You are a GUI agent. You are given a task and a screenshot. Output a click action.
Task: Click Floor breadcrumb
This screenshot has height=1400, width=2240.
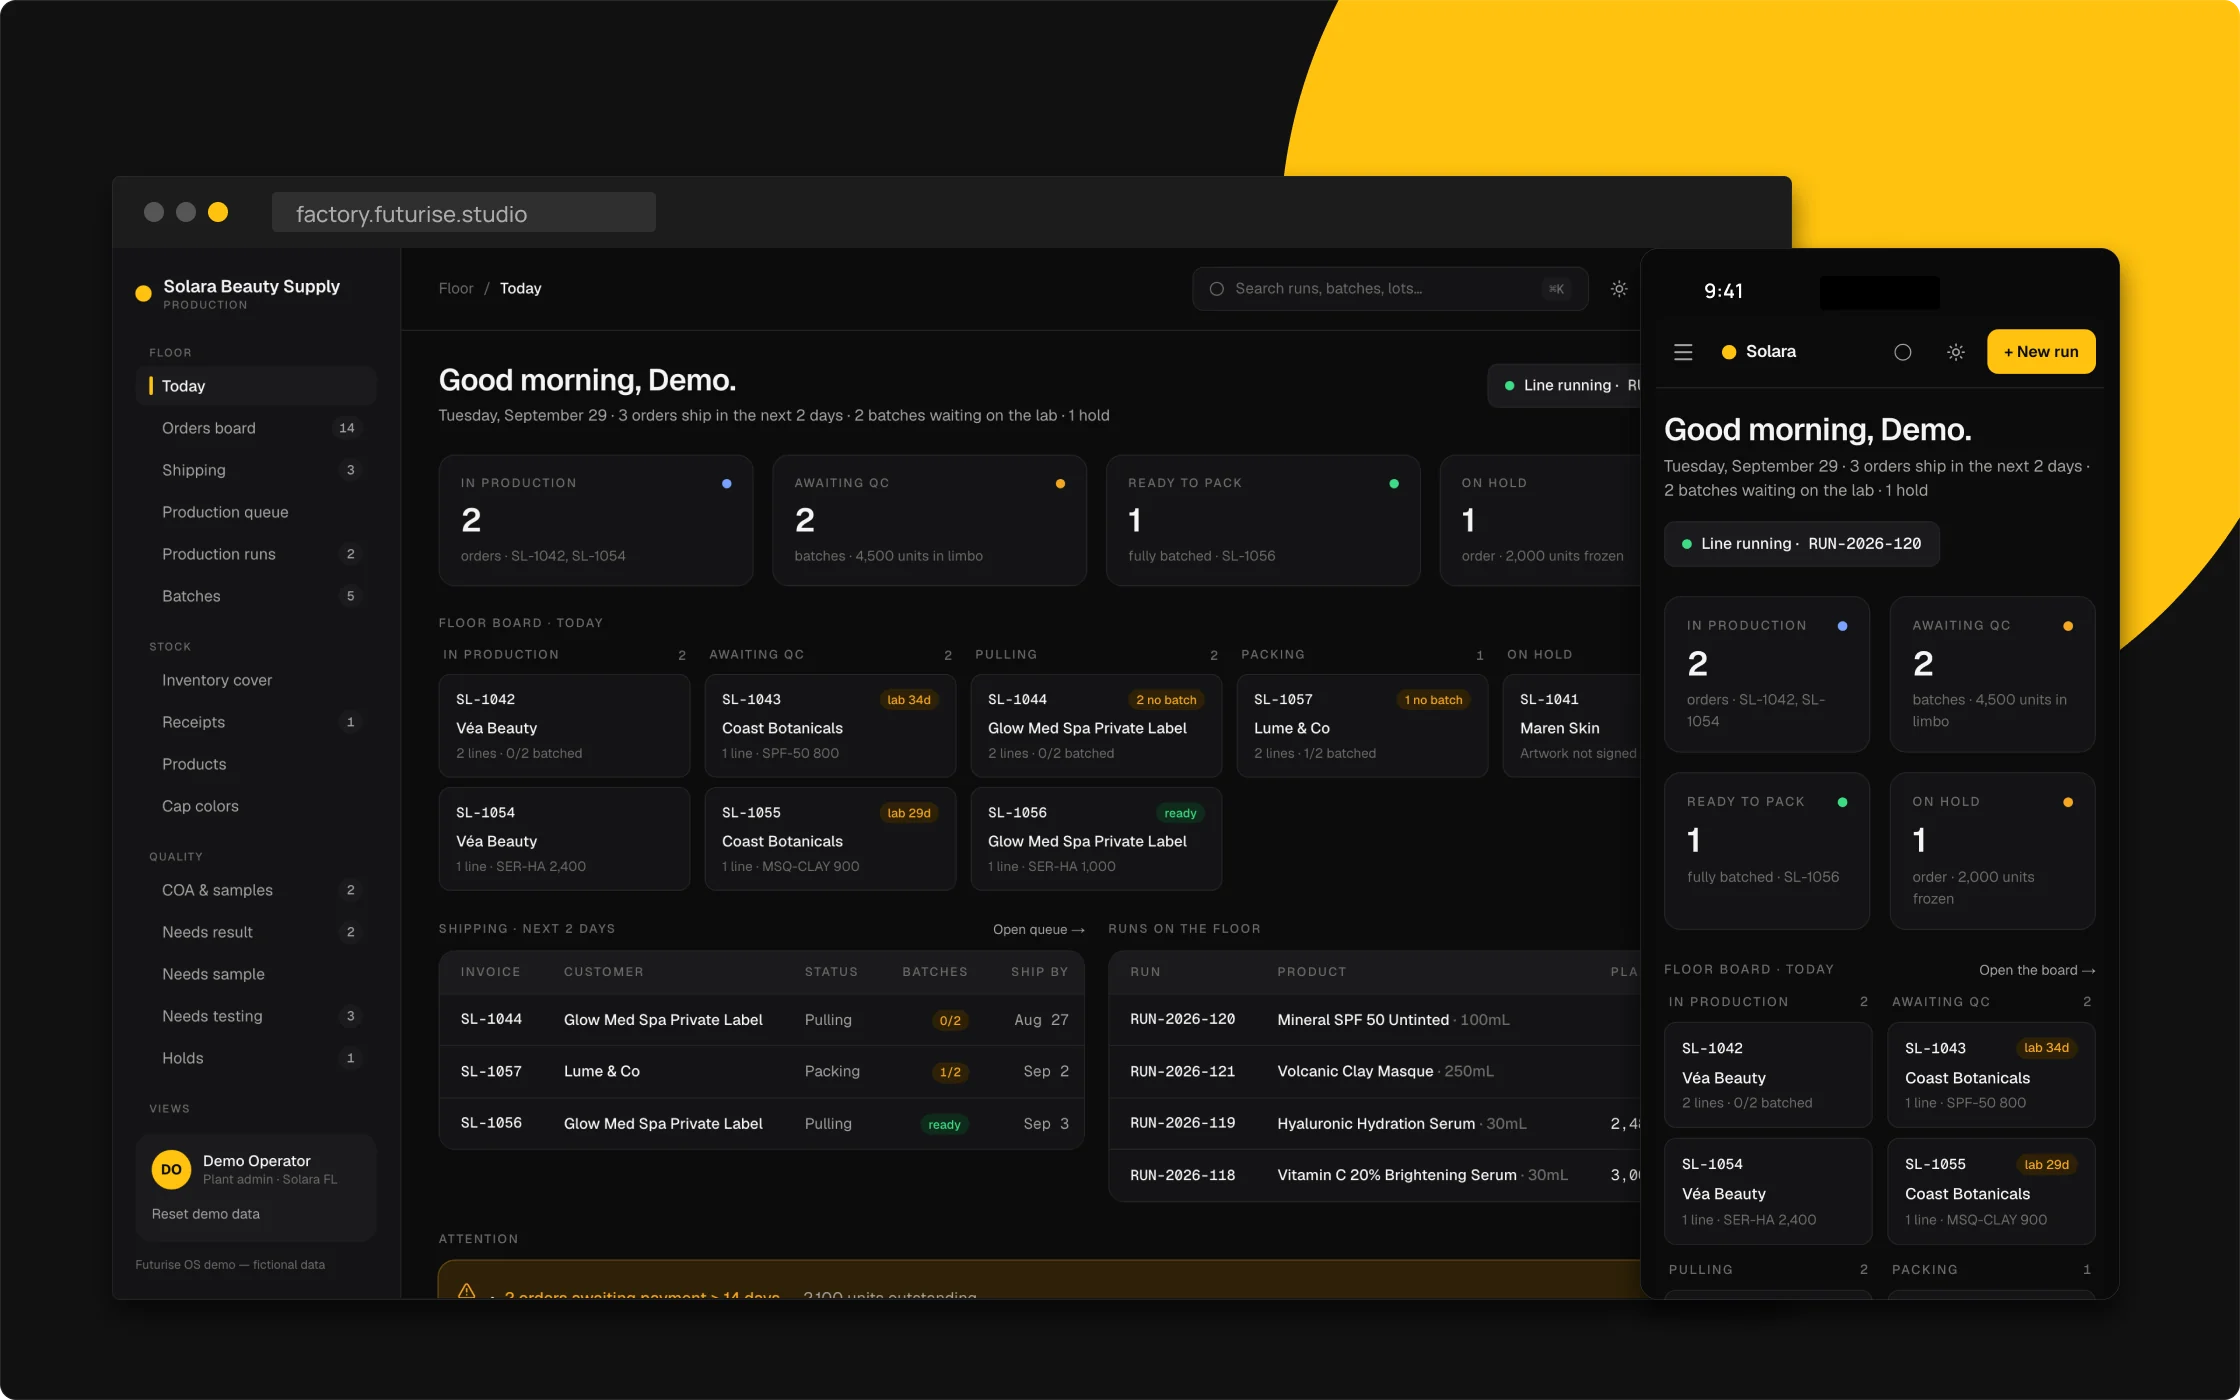pos(456,289)
